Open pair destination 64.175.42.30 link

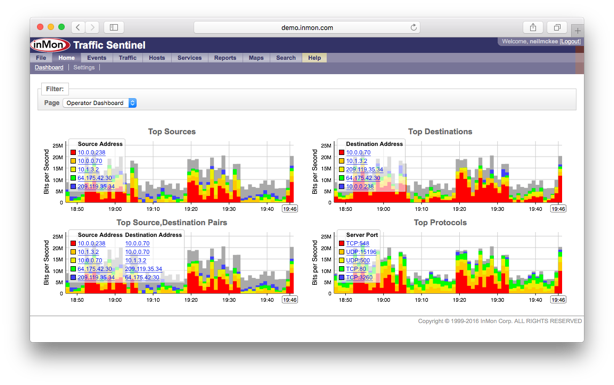click(x=142, y=277)
